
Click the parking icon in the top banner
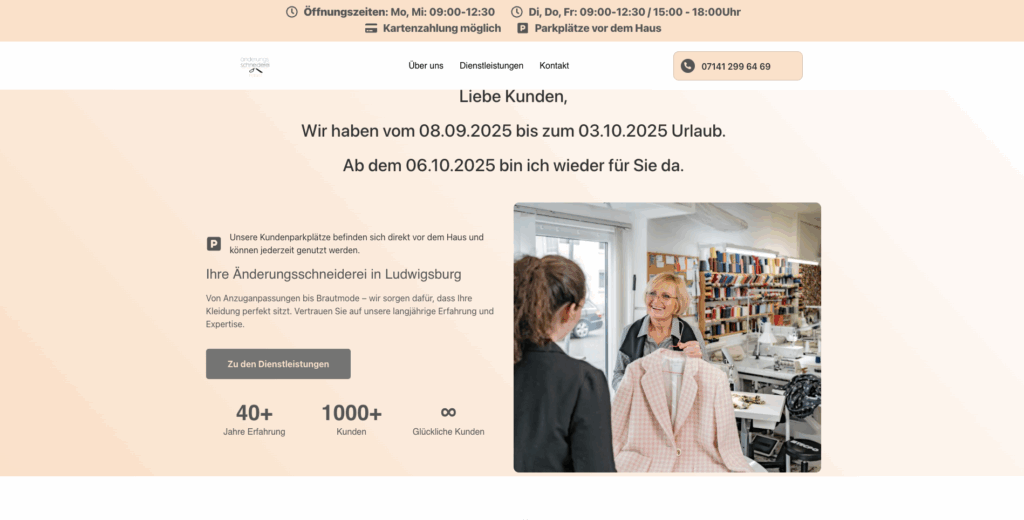522,28
